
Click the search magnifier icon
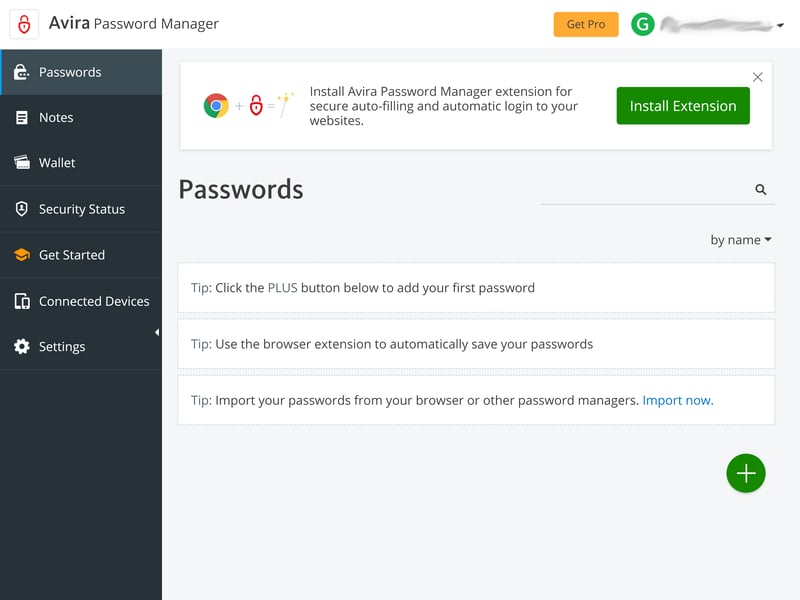[x=760, y=190]
